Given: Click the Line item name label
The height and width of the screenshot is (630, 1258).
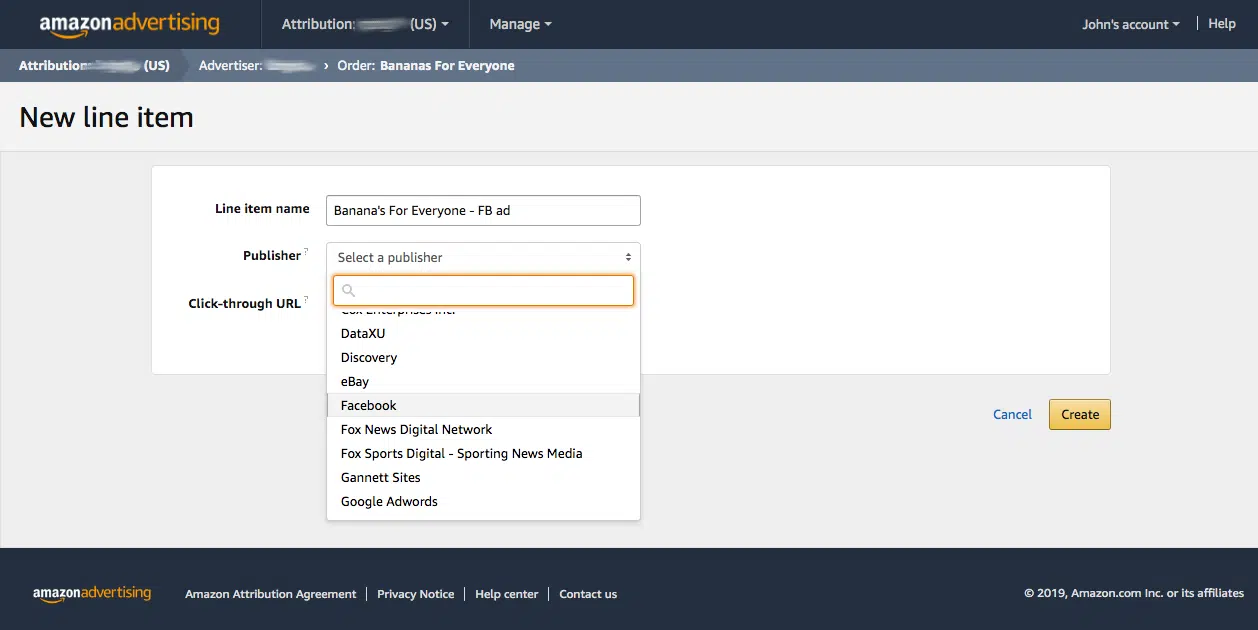Looking at the screenshot, I should tap(262, 209).
